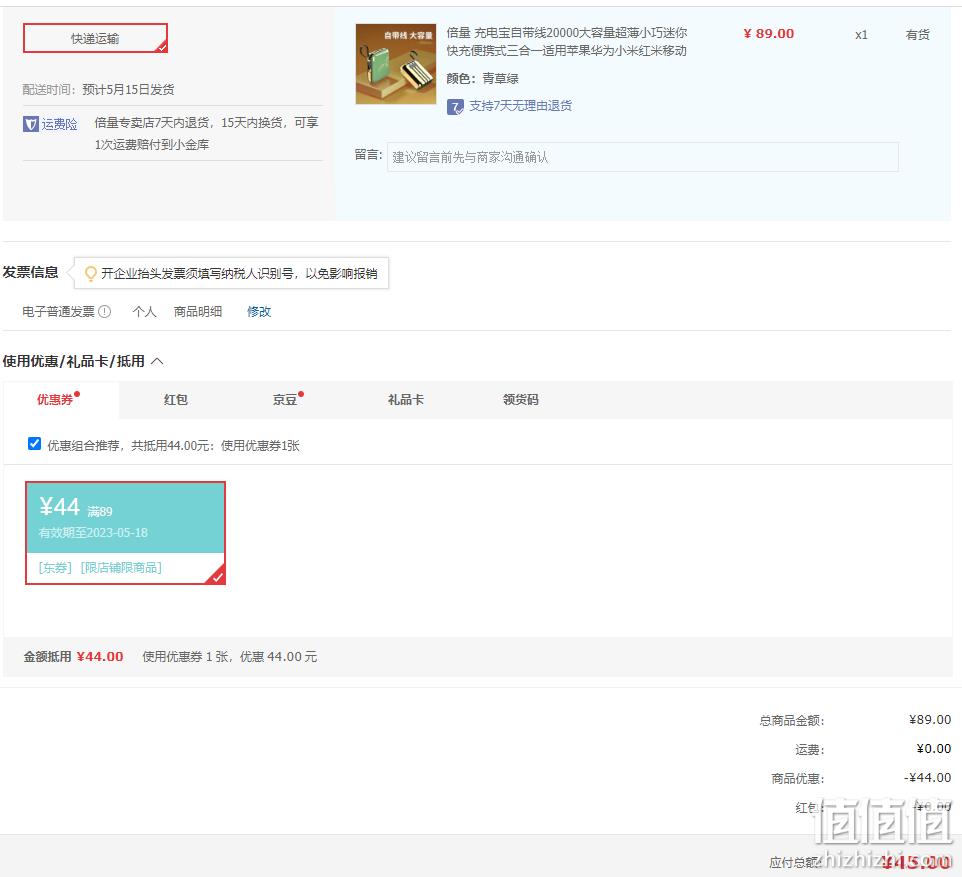Viewport: 962px width, 877px height.
Task: Open the power bank product thumbnail
Action: tap(396, 64)
